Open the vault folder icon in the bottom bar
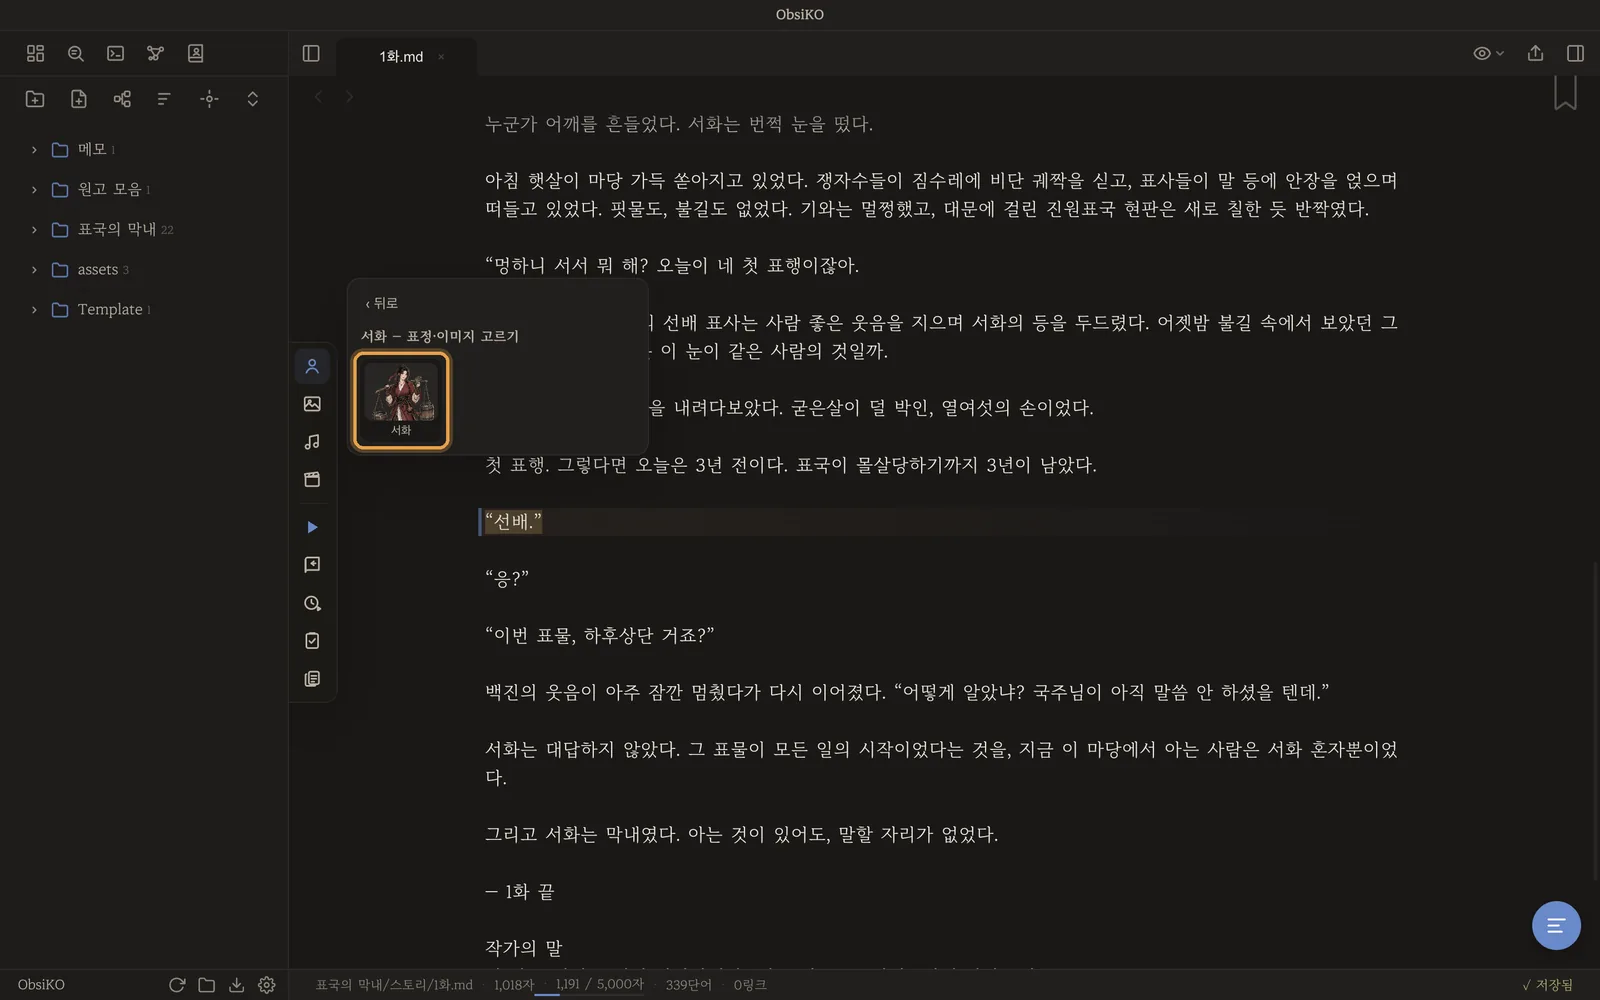 pos(207,985)
